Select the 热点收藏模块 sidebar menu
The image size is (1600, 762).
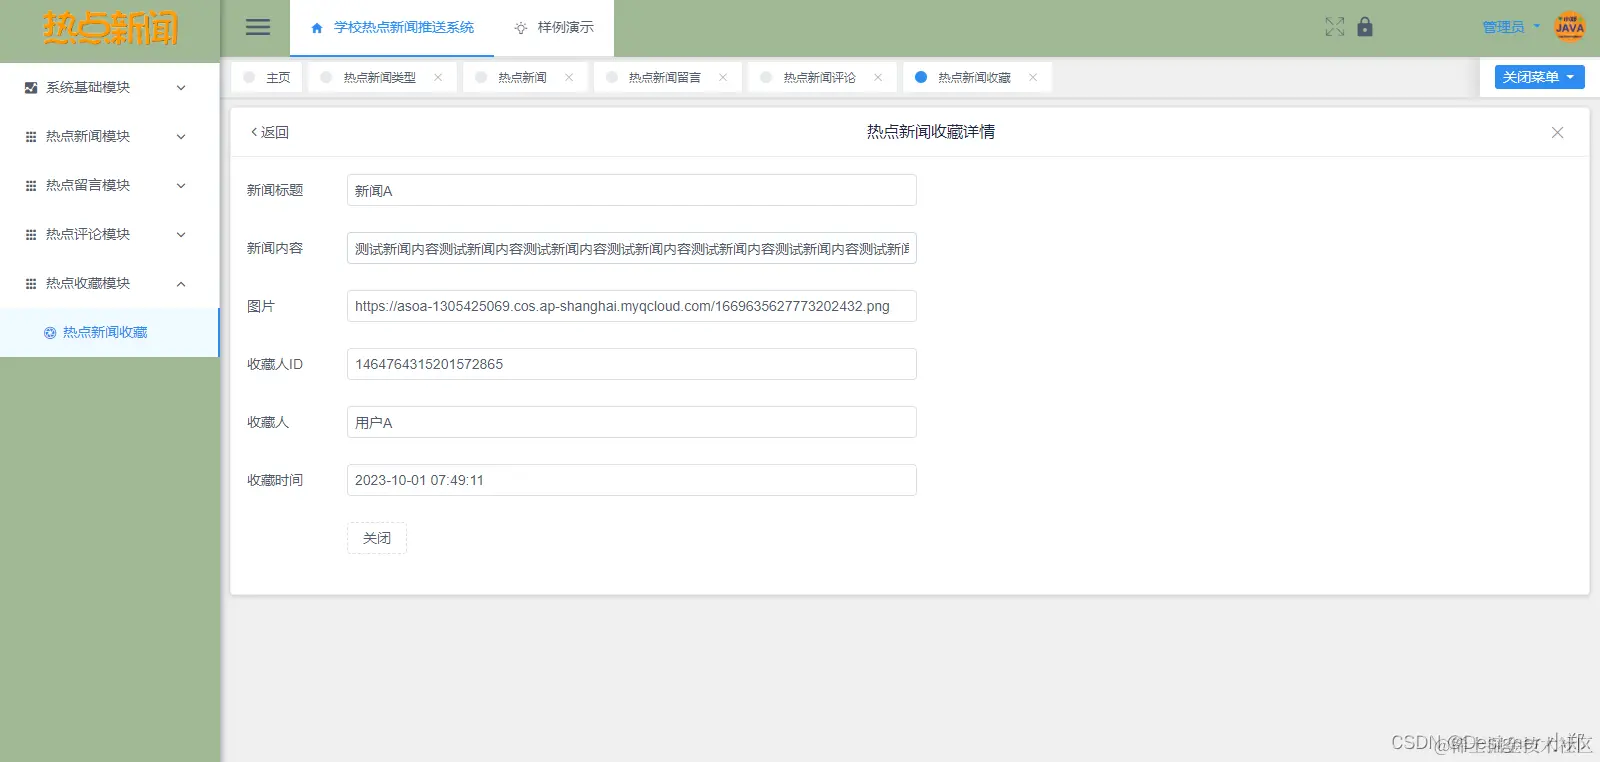coord(109,284)
